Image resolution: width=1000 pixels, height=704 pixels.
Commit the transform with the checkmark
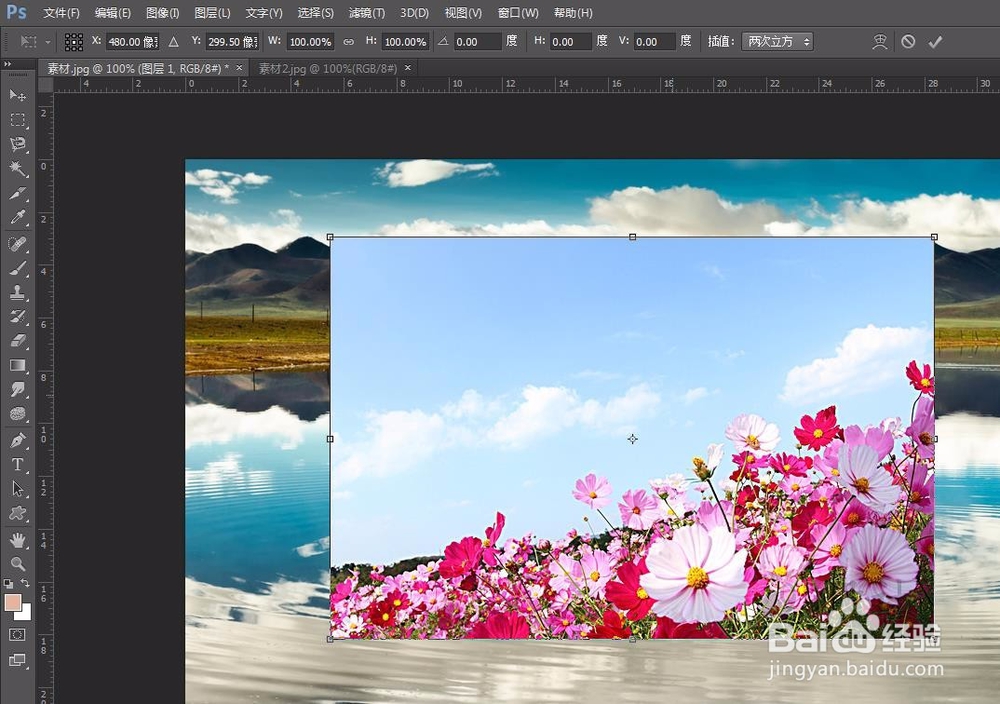(935, 42)
